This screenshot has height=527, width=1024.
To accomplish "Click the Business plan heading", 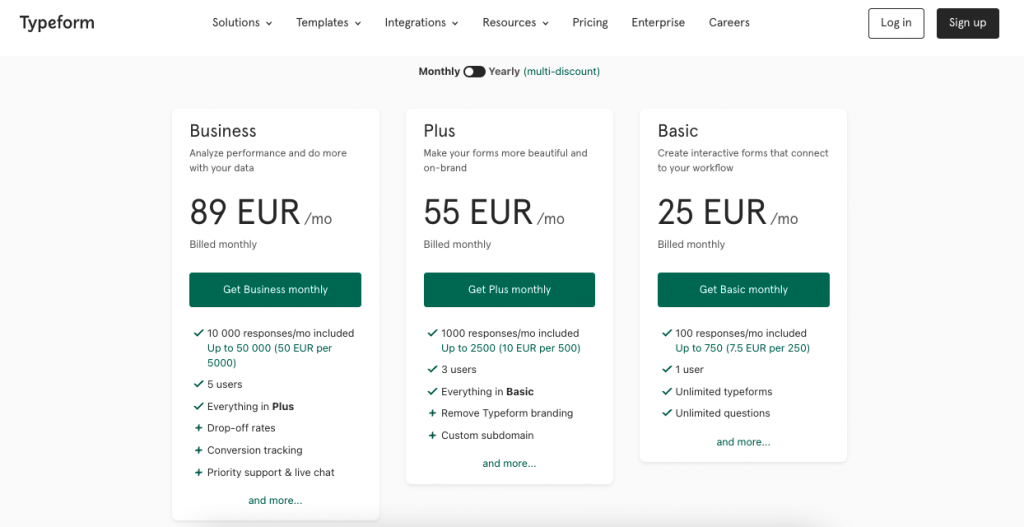I will [223, 131].
